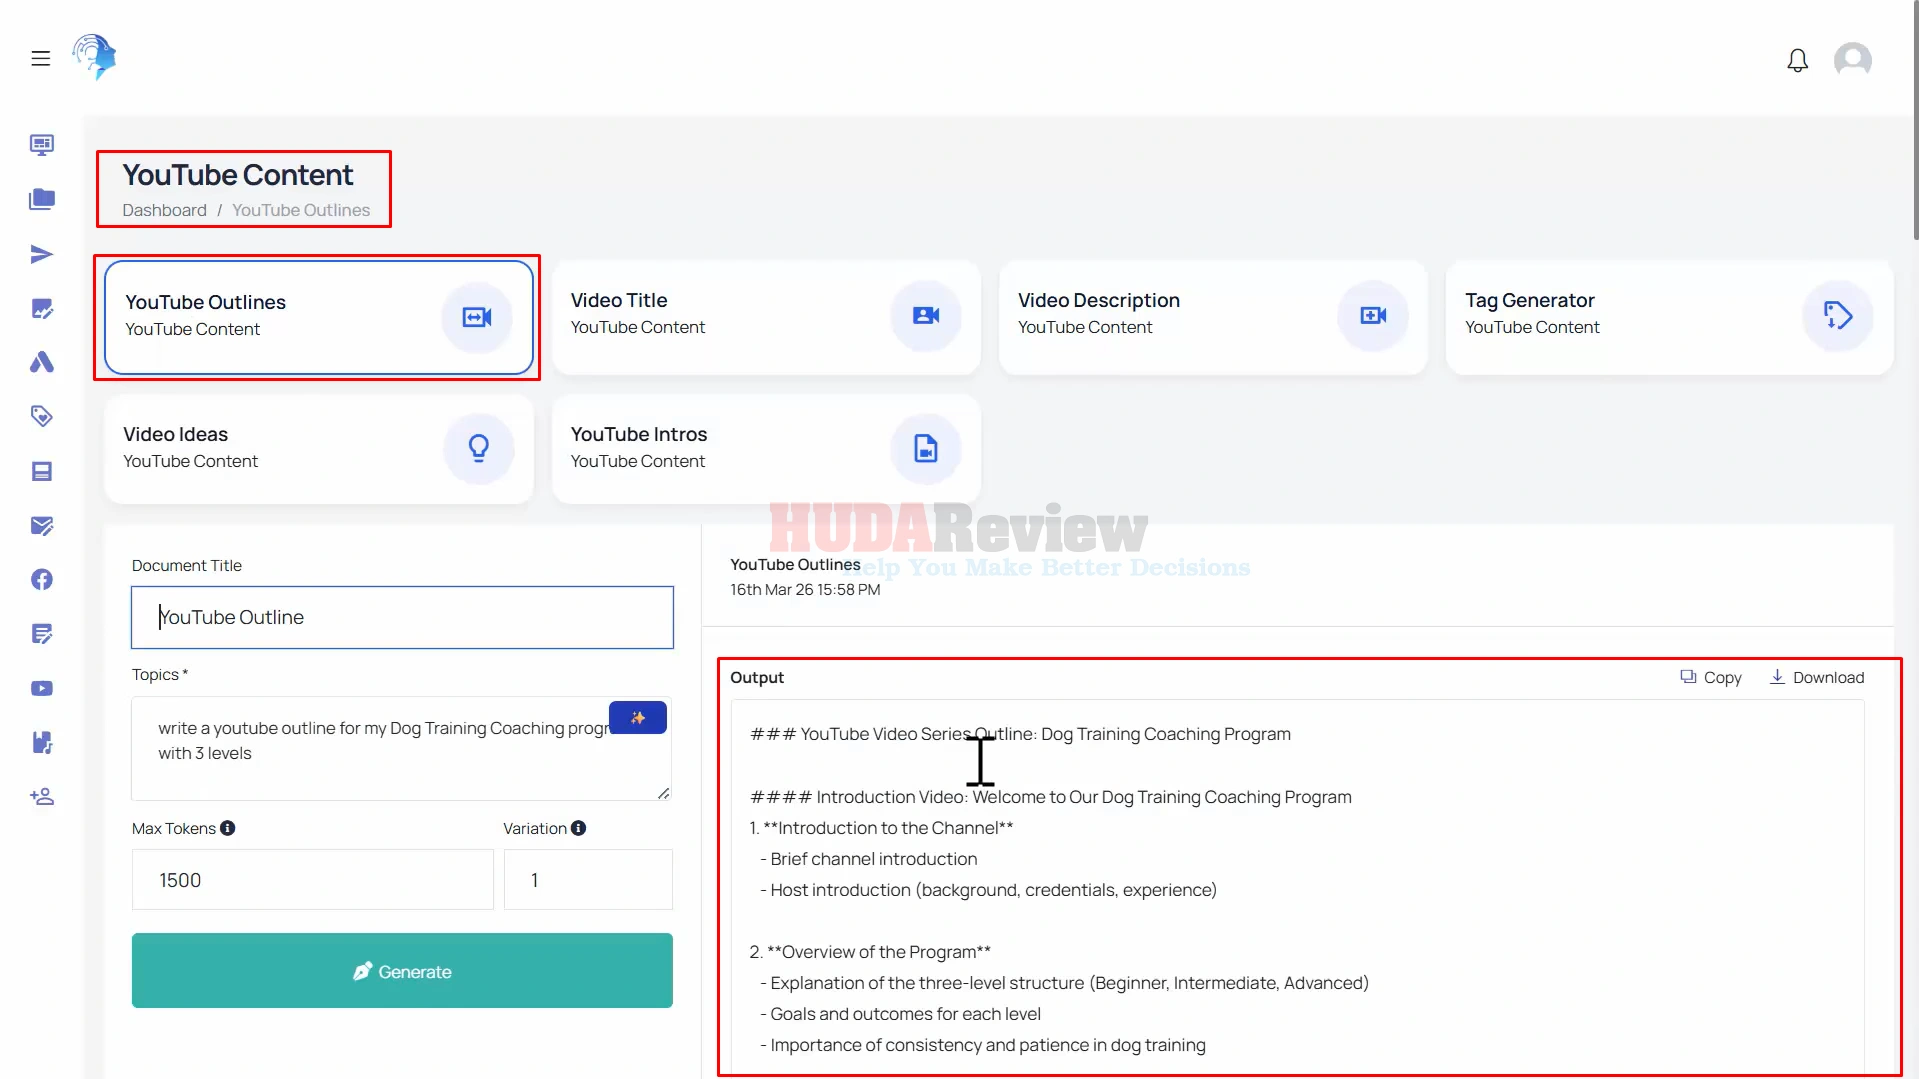
Task: Open the folders icon in sidebar
Action: pyautogui.click(x=41, y=199)
